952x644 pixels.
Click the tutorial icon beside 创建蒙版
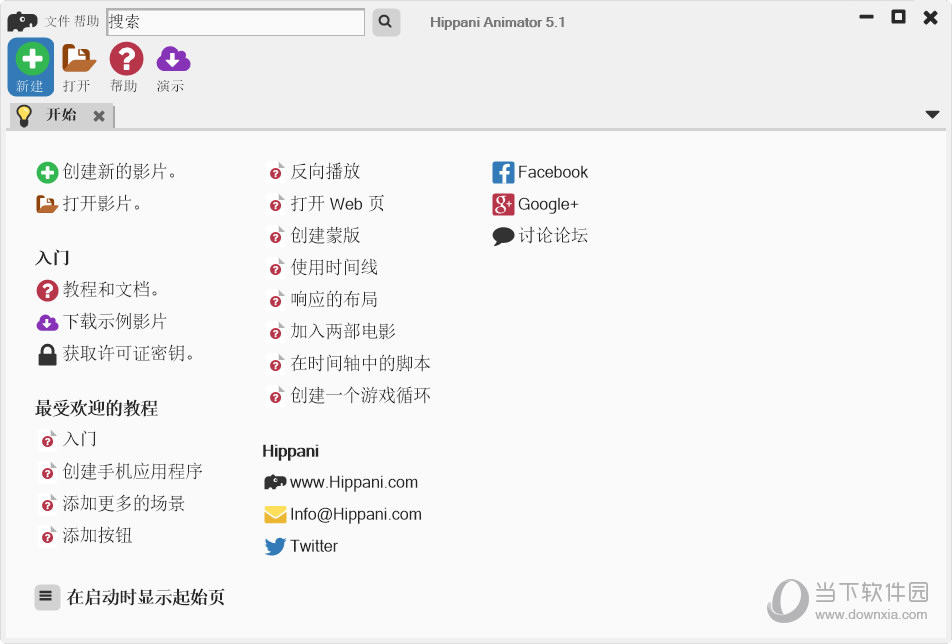[x=276, y=236]
